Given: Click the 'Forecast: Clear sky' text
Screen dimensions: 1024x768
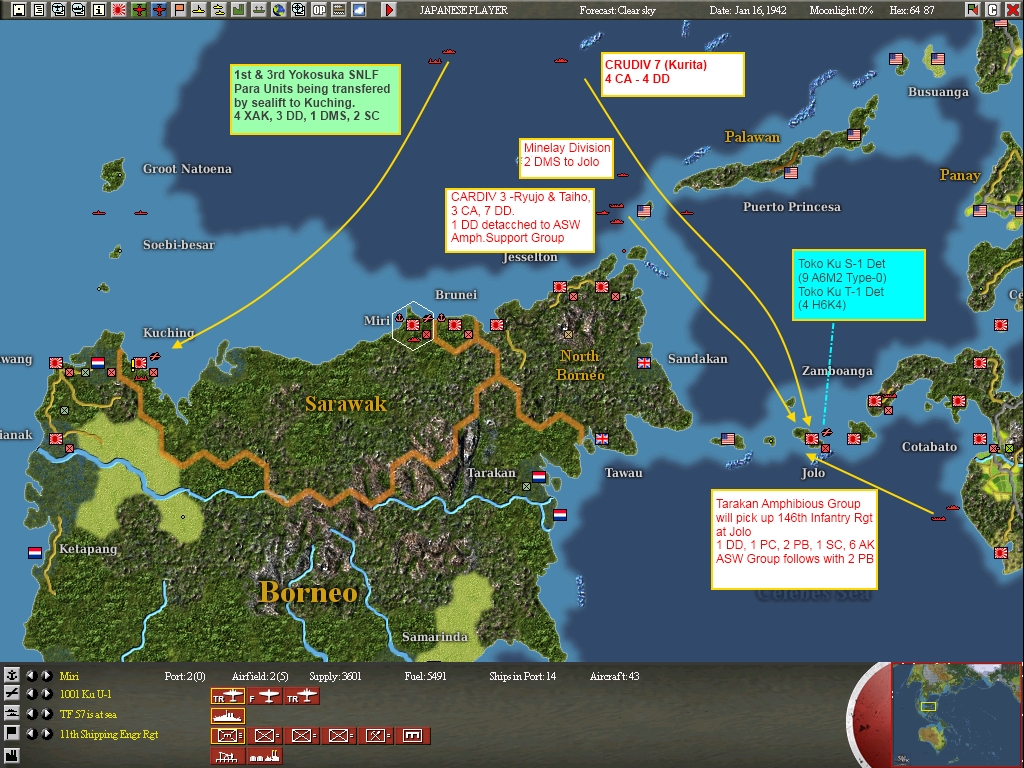Looking at the screenshot, I should pos(617,10).
